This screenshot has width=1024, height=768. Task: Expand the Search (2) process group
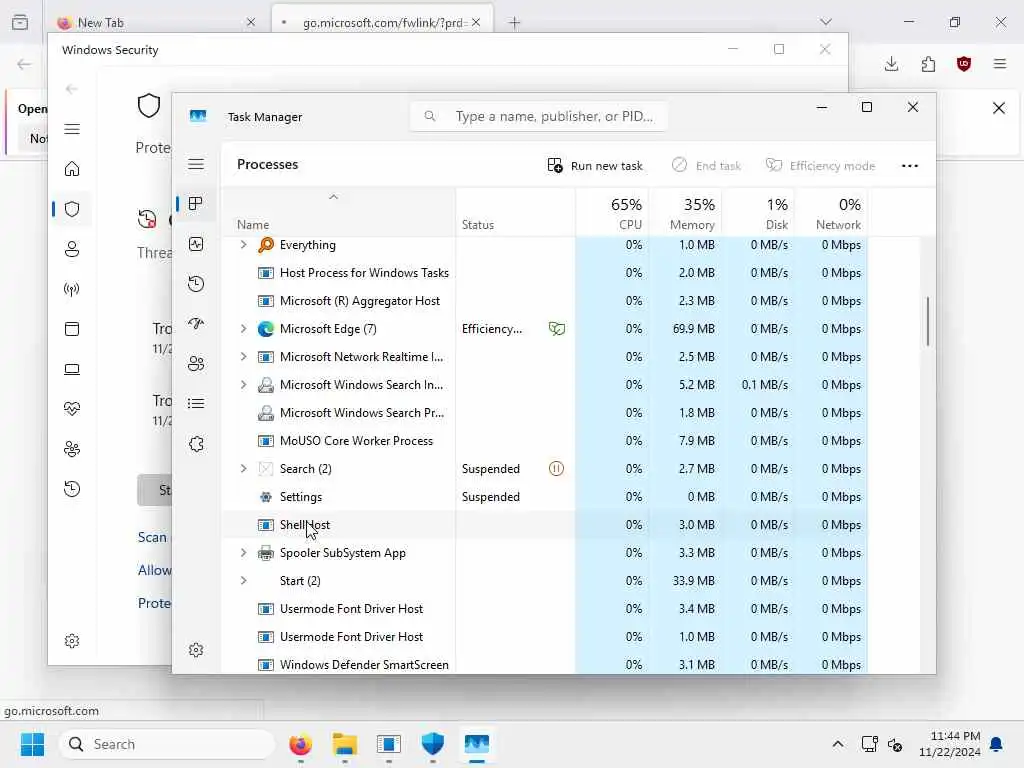[x=244, y=469]
